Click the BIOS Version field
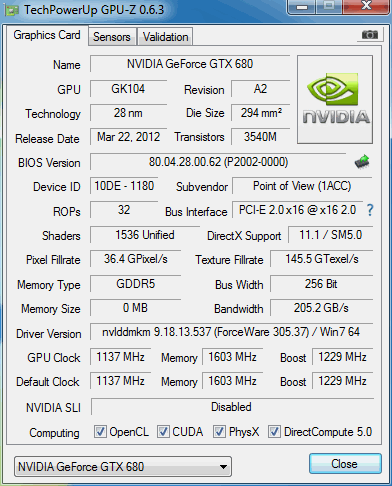 click(218, 162)
